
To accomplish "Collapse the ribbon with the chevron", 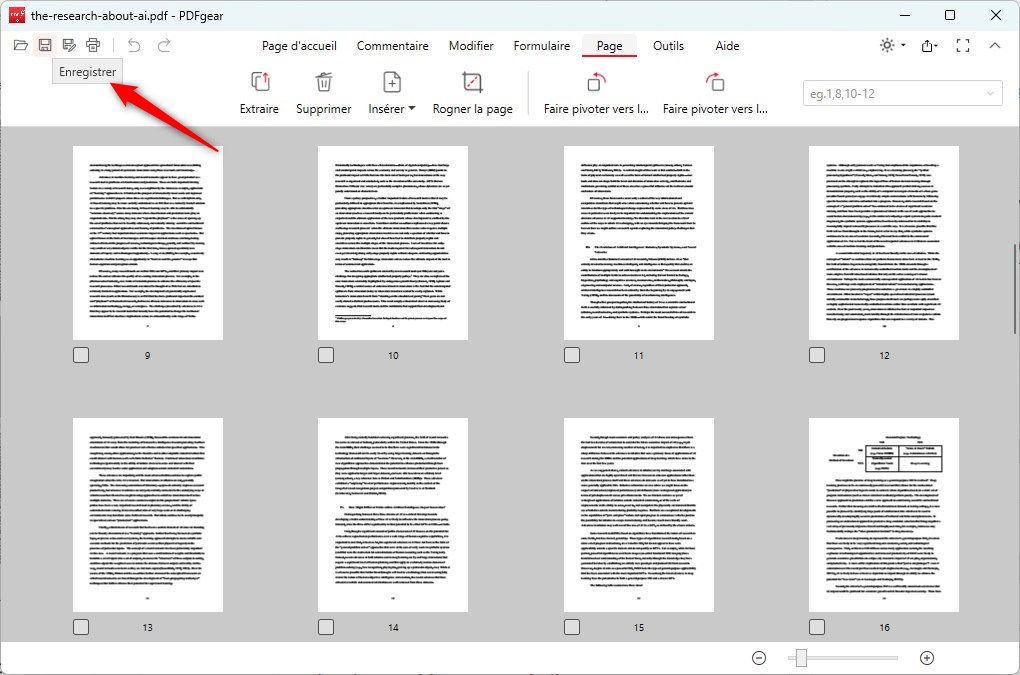I will click(996, 45).
